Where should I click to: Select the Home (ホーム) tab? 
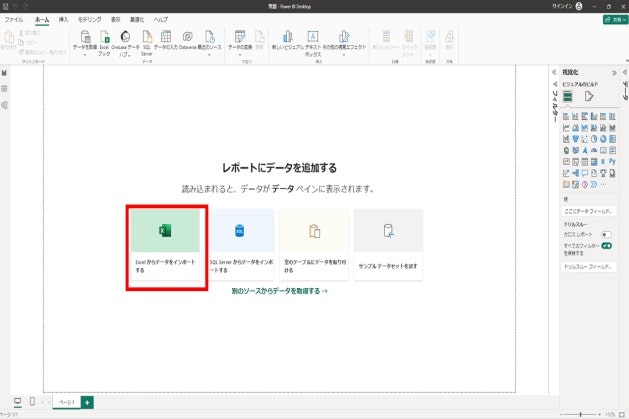coord(42,19)
